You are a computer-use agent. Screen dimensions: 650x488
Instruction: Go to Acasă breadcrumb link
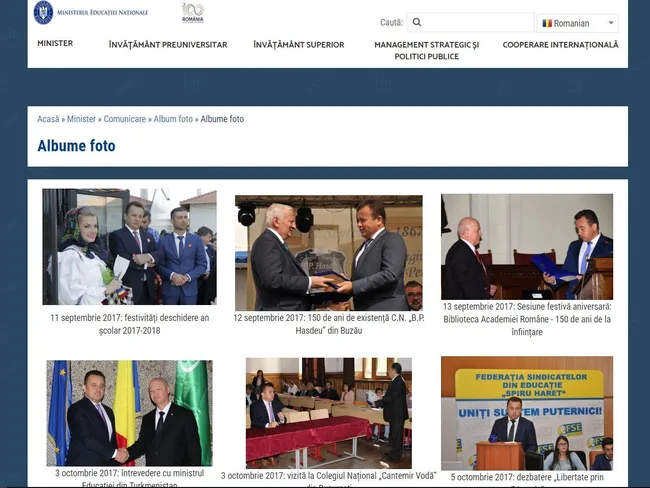48,119
